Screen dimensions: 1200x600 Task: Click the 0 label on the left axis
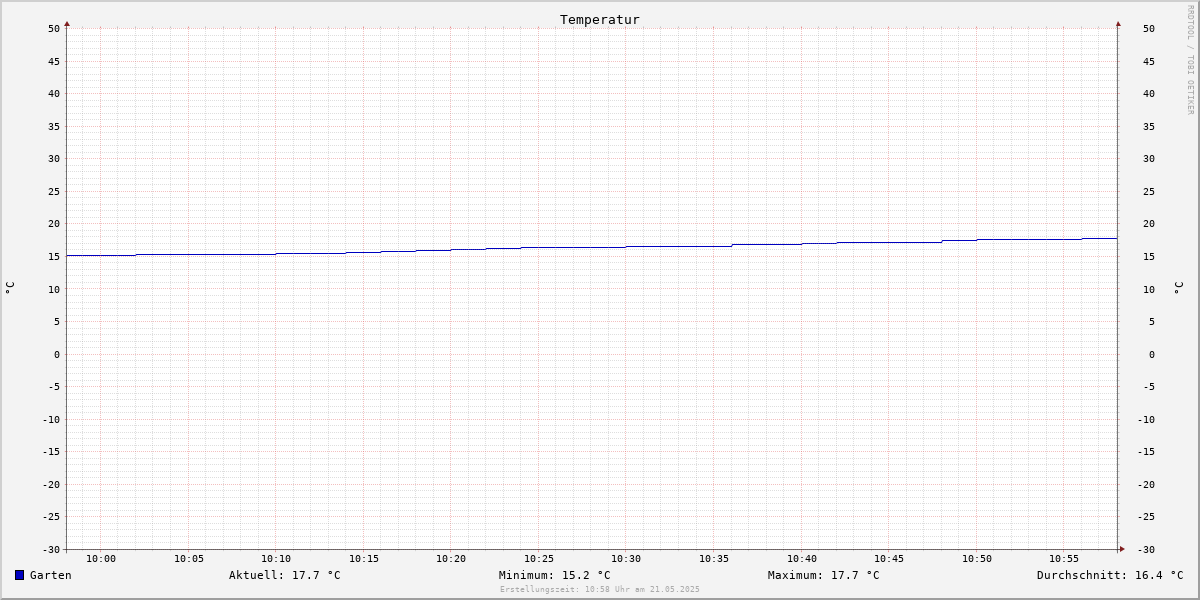click(57, 354)
